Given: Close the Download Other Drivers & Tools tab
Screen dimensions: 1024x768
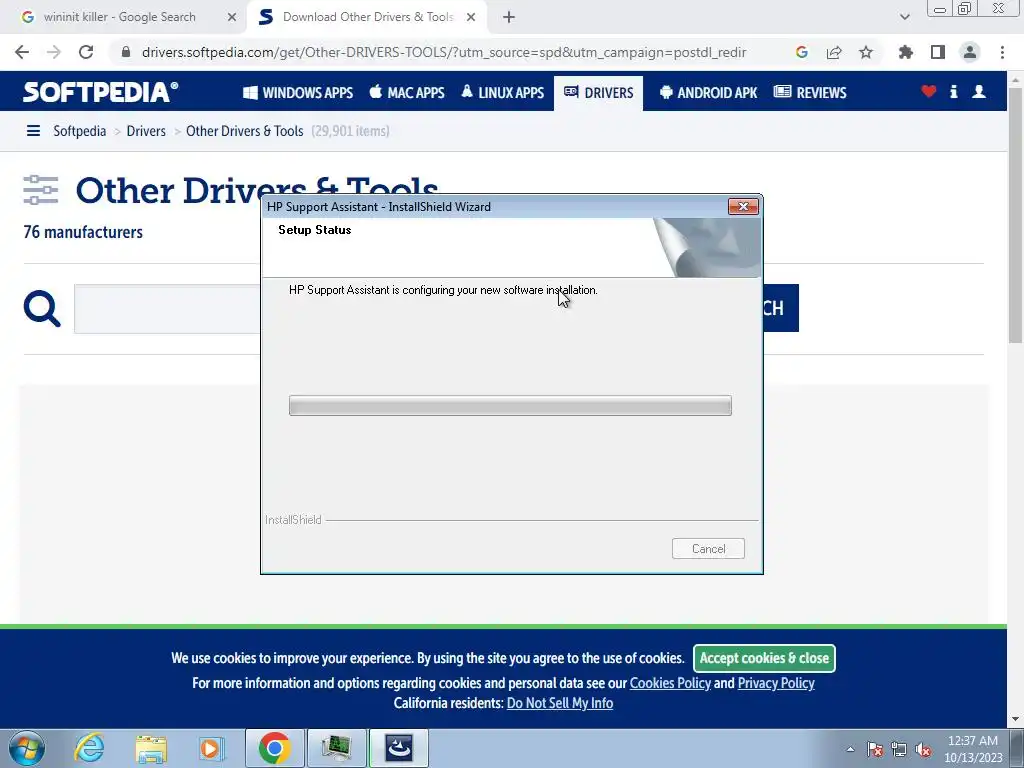Looking at the screenshot, I should tap(471, 18).
